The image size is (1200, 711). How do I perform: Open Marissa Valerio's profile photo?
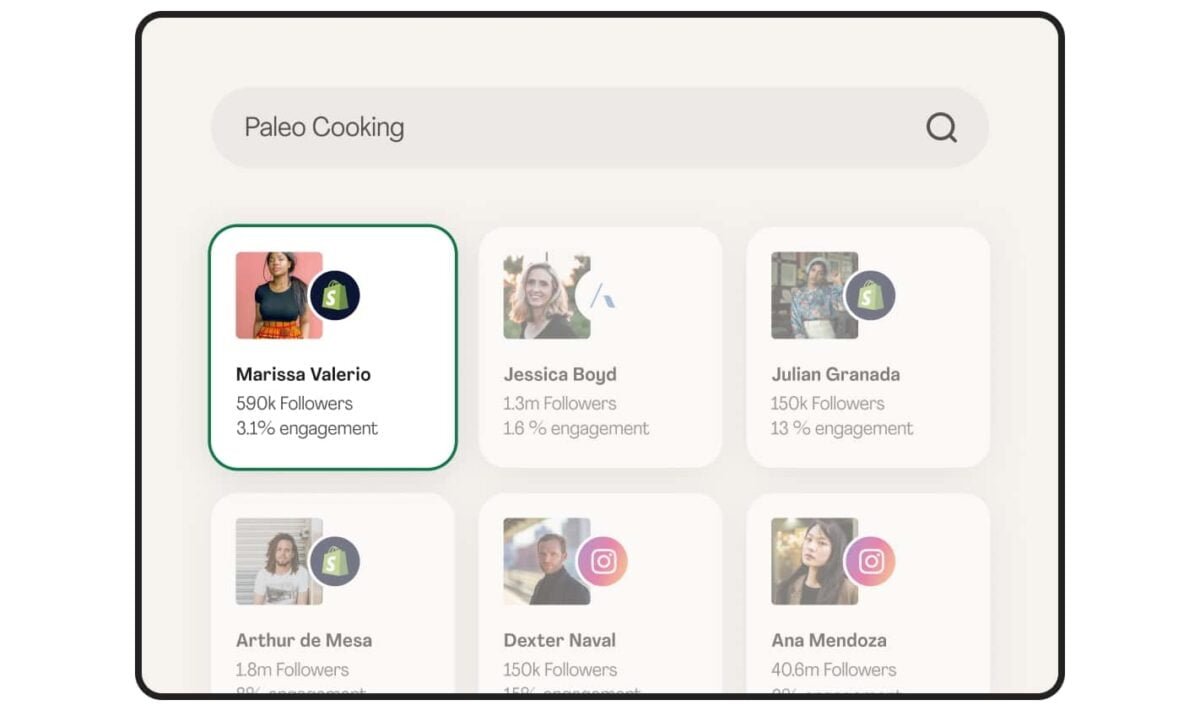pyautogui.click(x=272, y=295)
